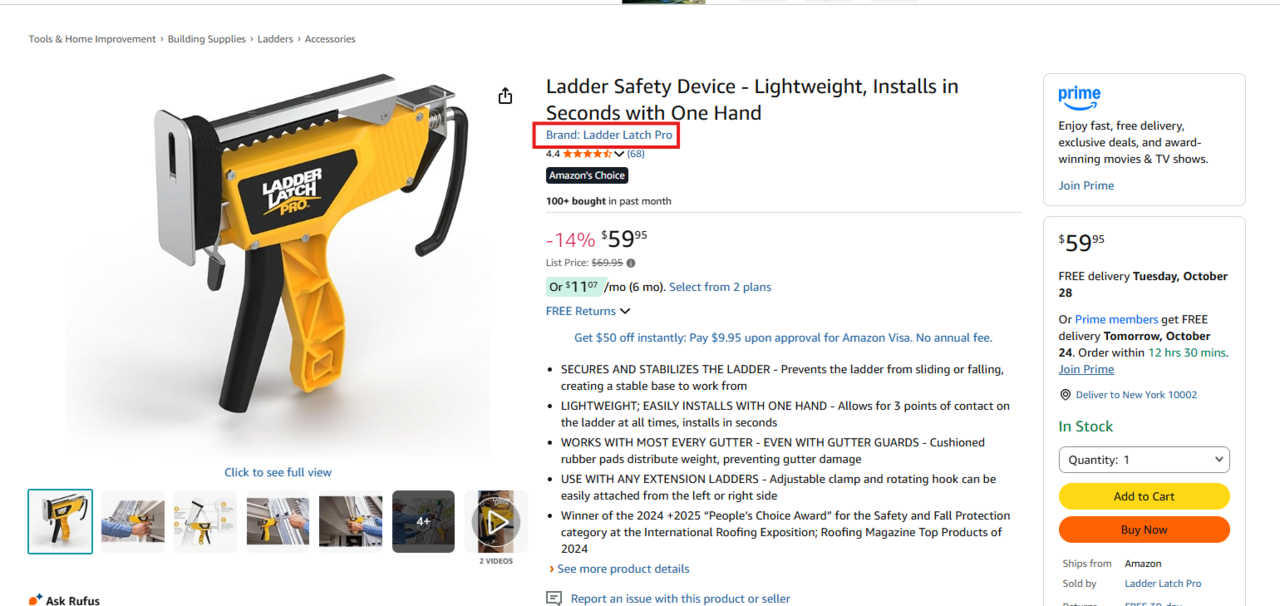Click the location pin delivery icon
Screen dimensions: 1280x606
tap(1066, 395)
